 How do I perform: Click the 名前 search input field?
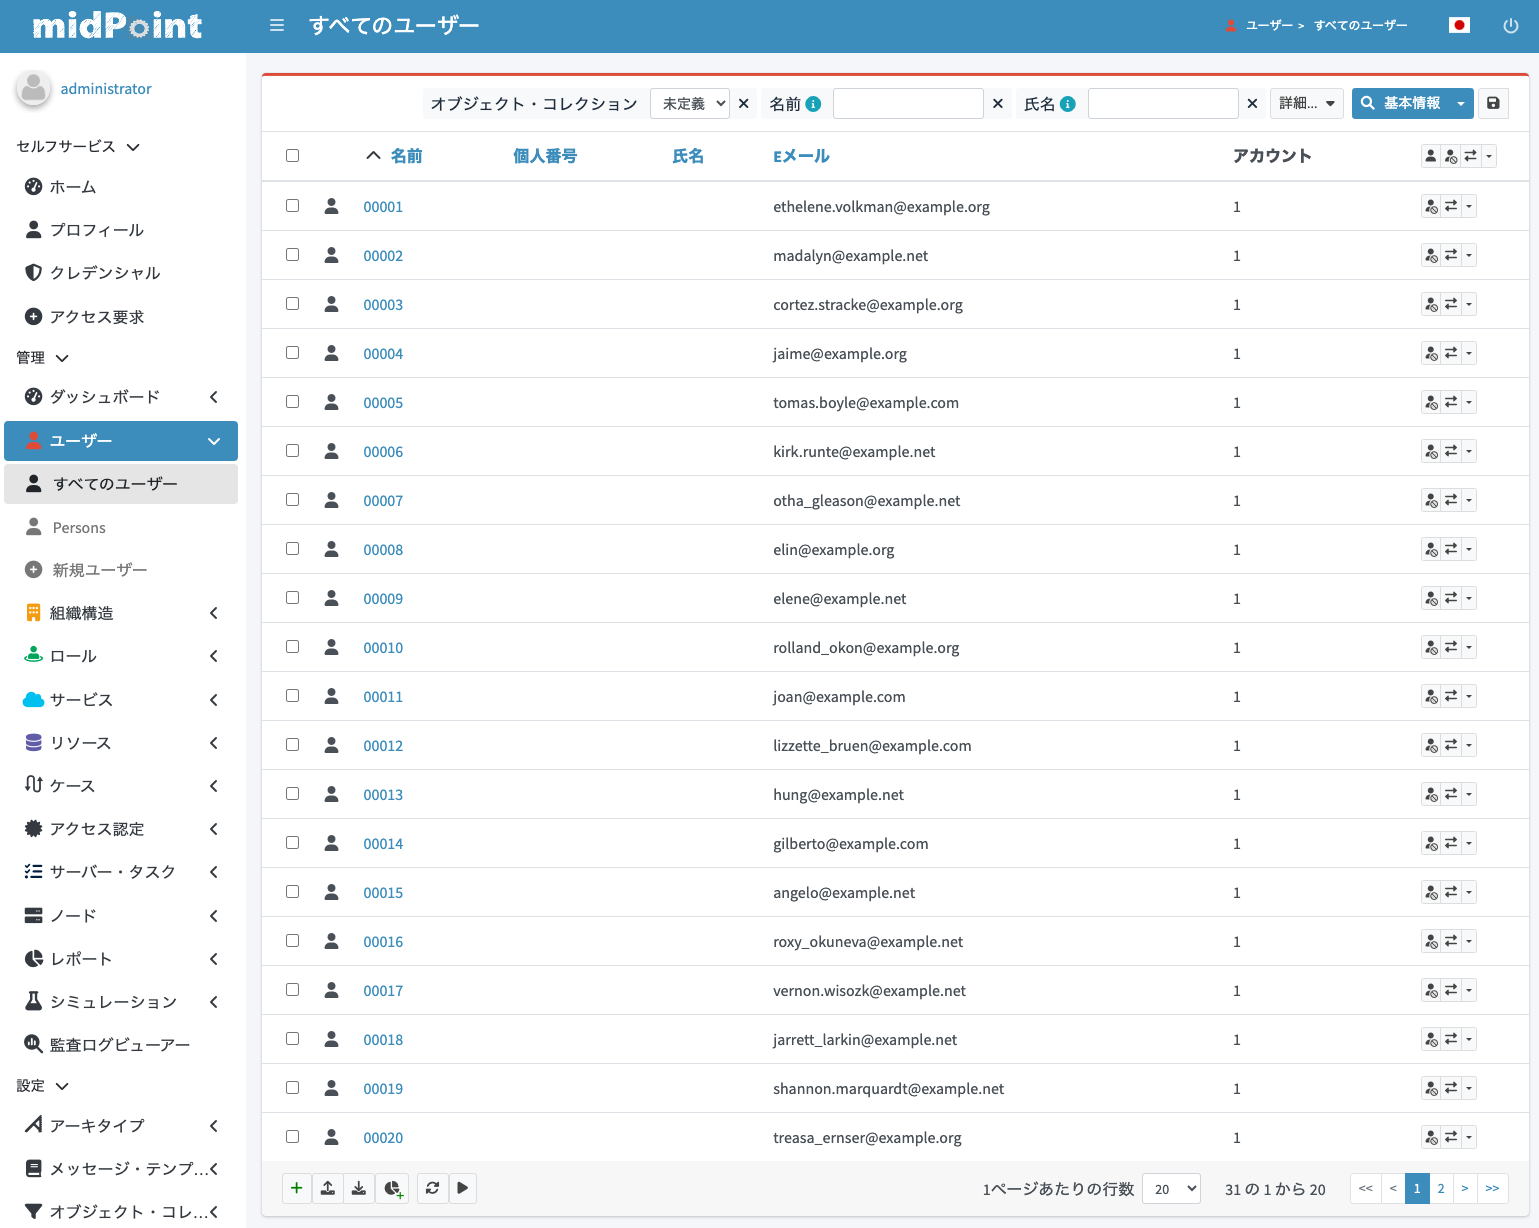908,103
